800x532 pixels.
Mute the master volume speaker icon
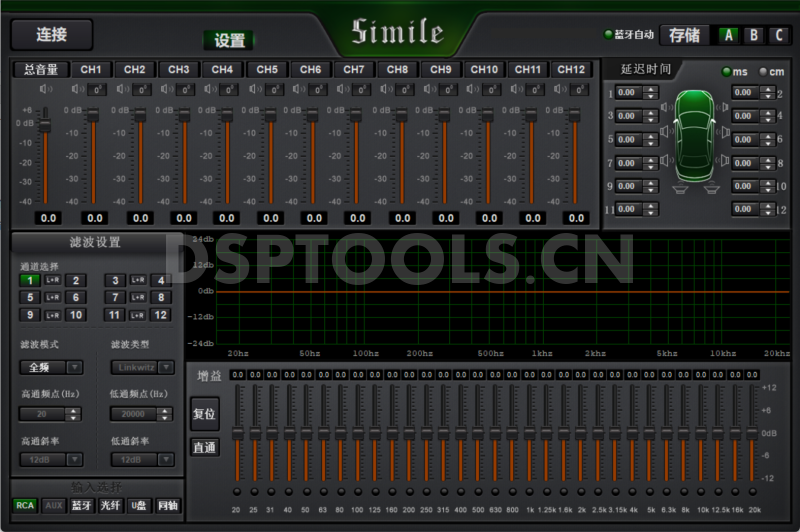[45, 89]
